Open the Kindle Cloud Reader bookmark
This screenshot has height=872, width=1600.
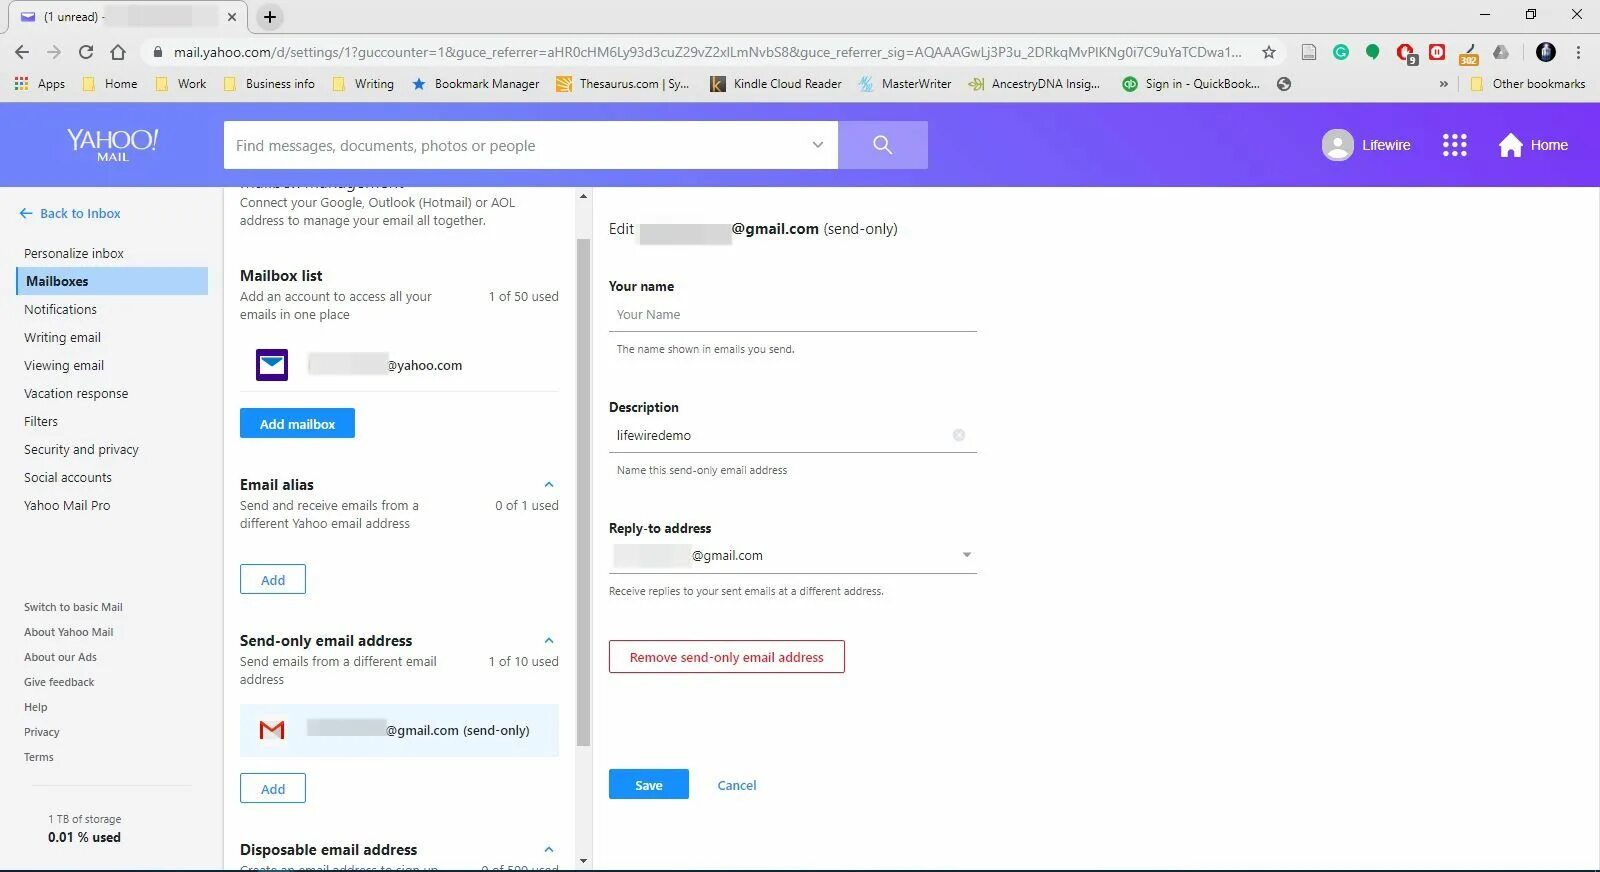coord(776,84)
